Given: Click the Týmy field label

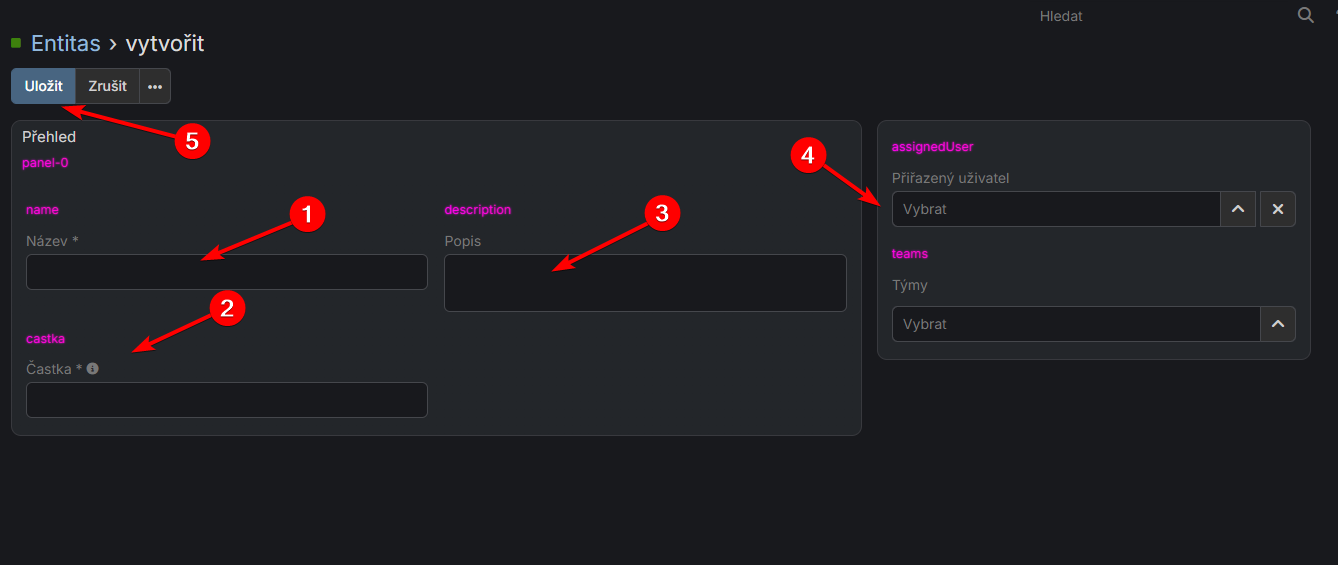Looking at the screenshot, I should click(x=910, y=285).
